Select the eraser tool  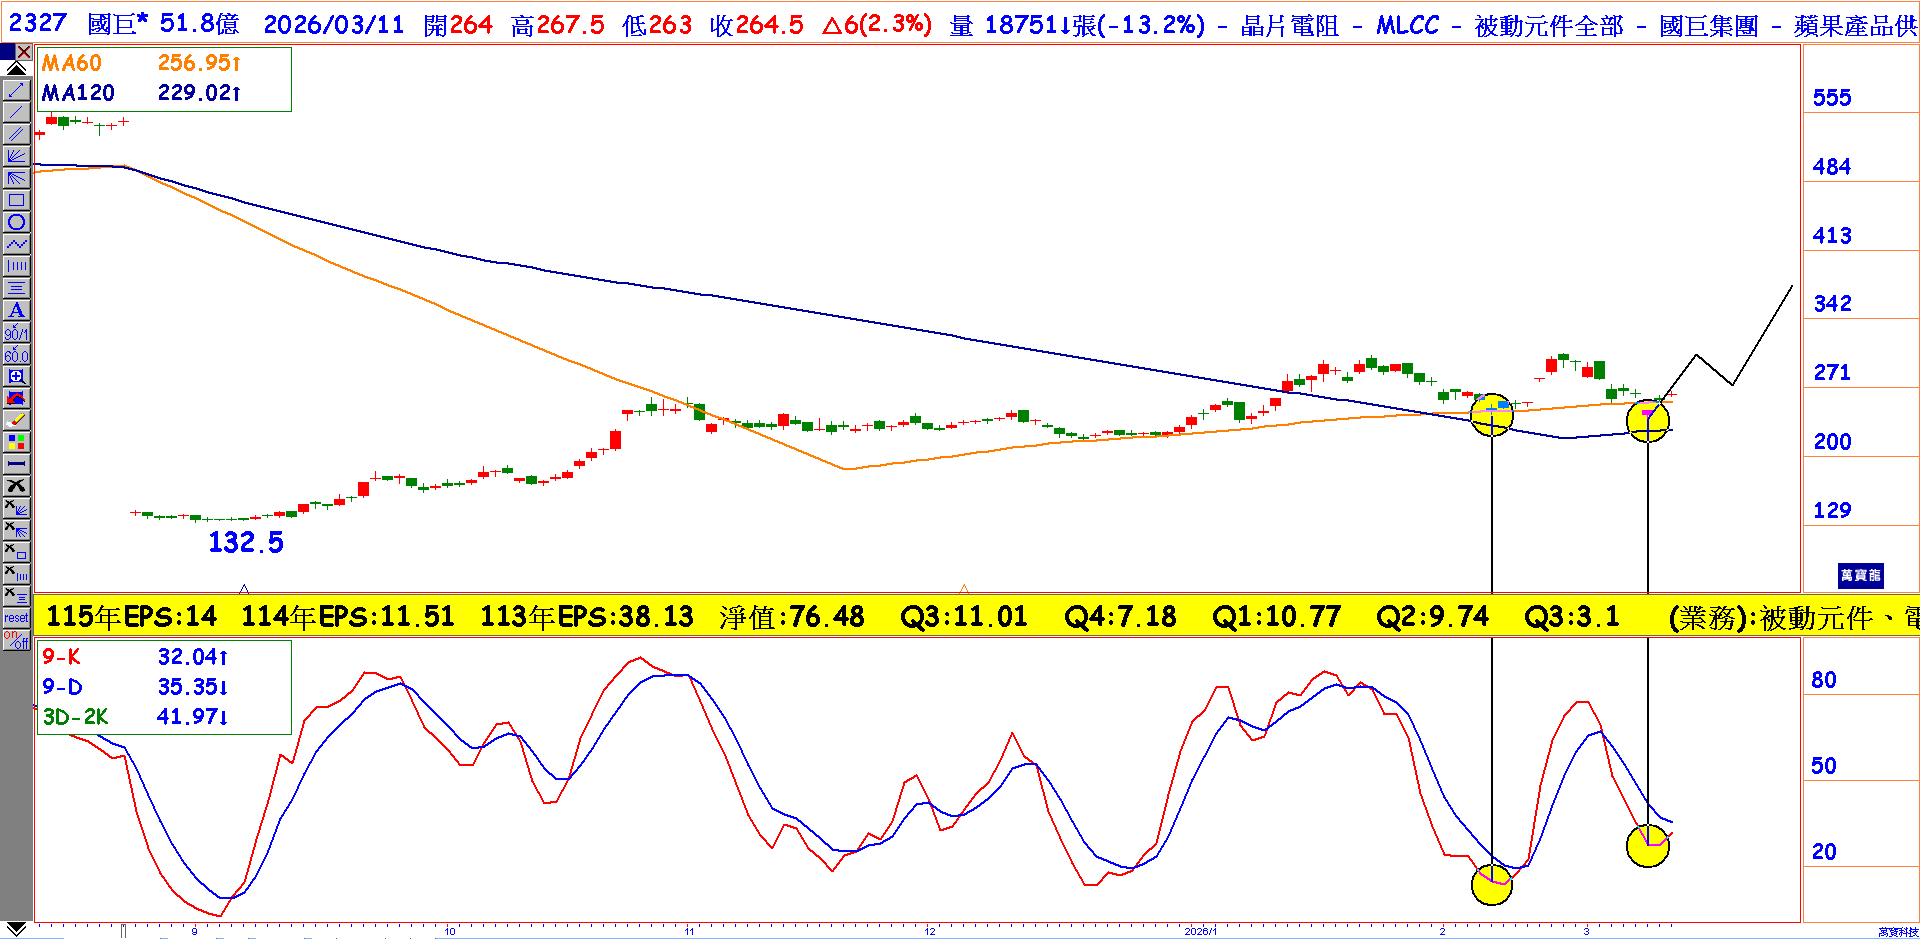coord(16,420)
